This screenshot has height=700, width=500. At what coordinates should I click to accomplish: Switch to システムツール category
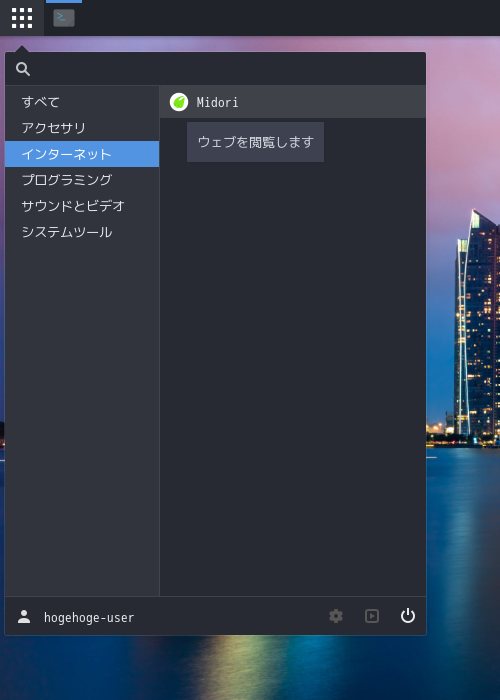tap(82, 232)
